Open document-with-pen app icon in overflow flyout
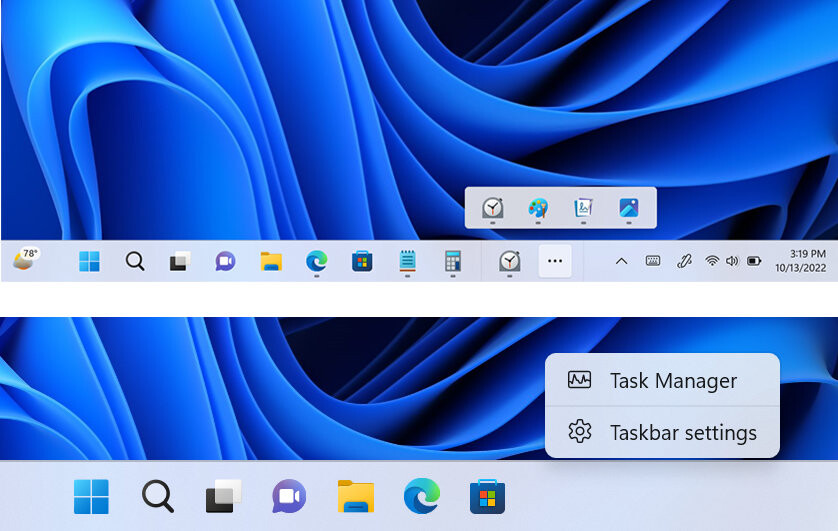Viewport: 838px width, 531px height. [x=583, y=208]
